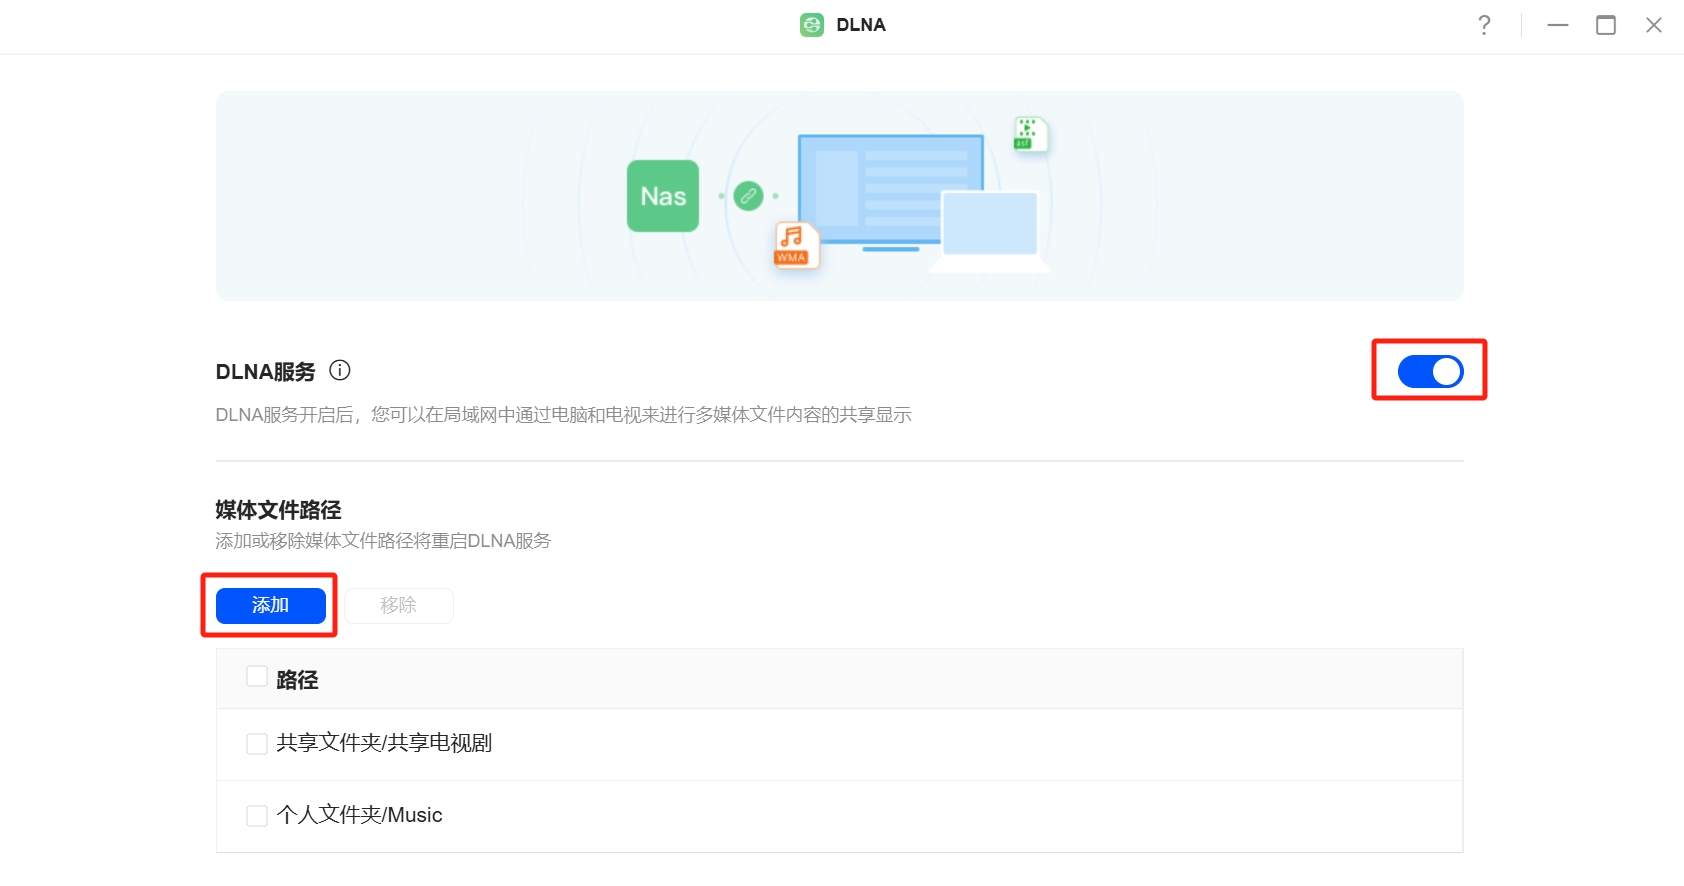Click the green Nas icon in banner

(x=663, y=196)
